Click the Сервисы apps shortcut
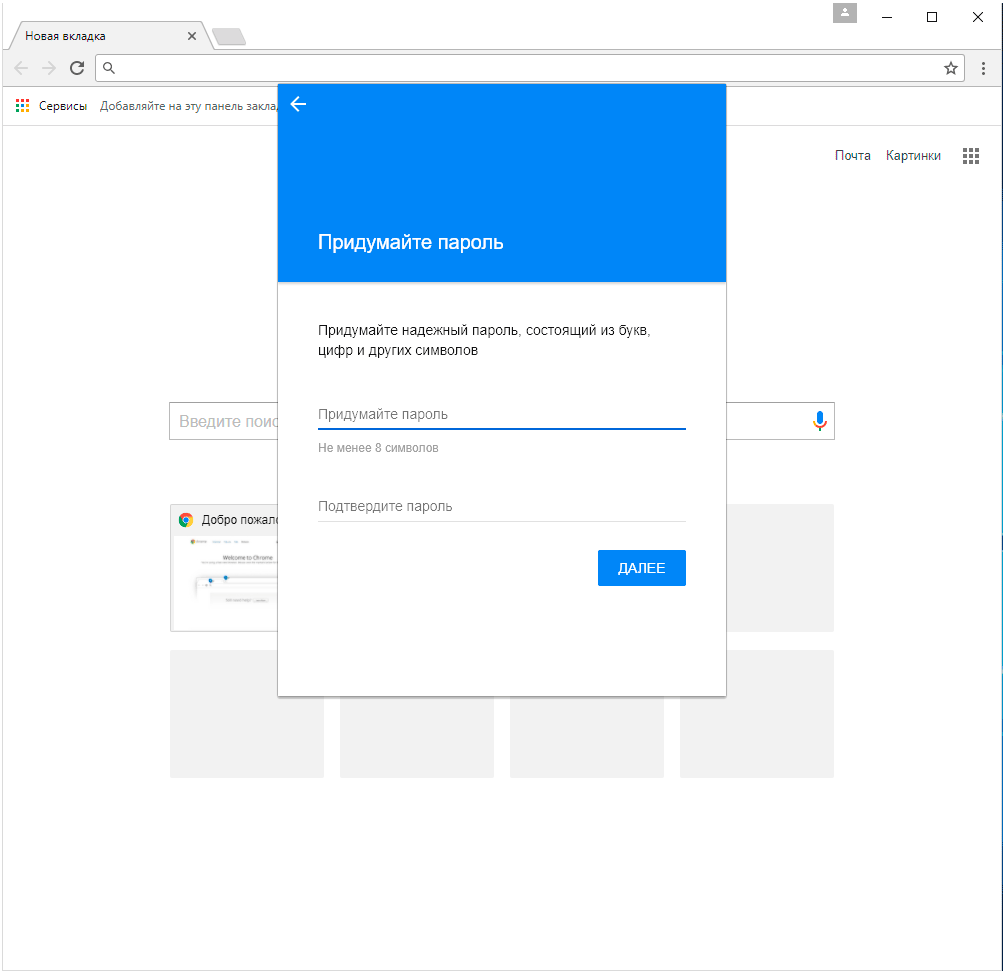 click(52, 106)
